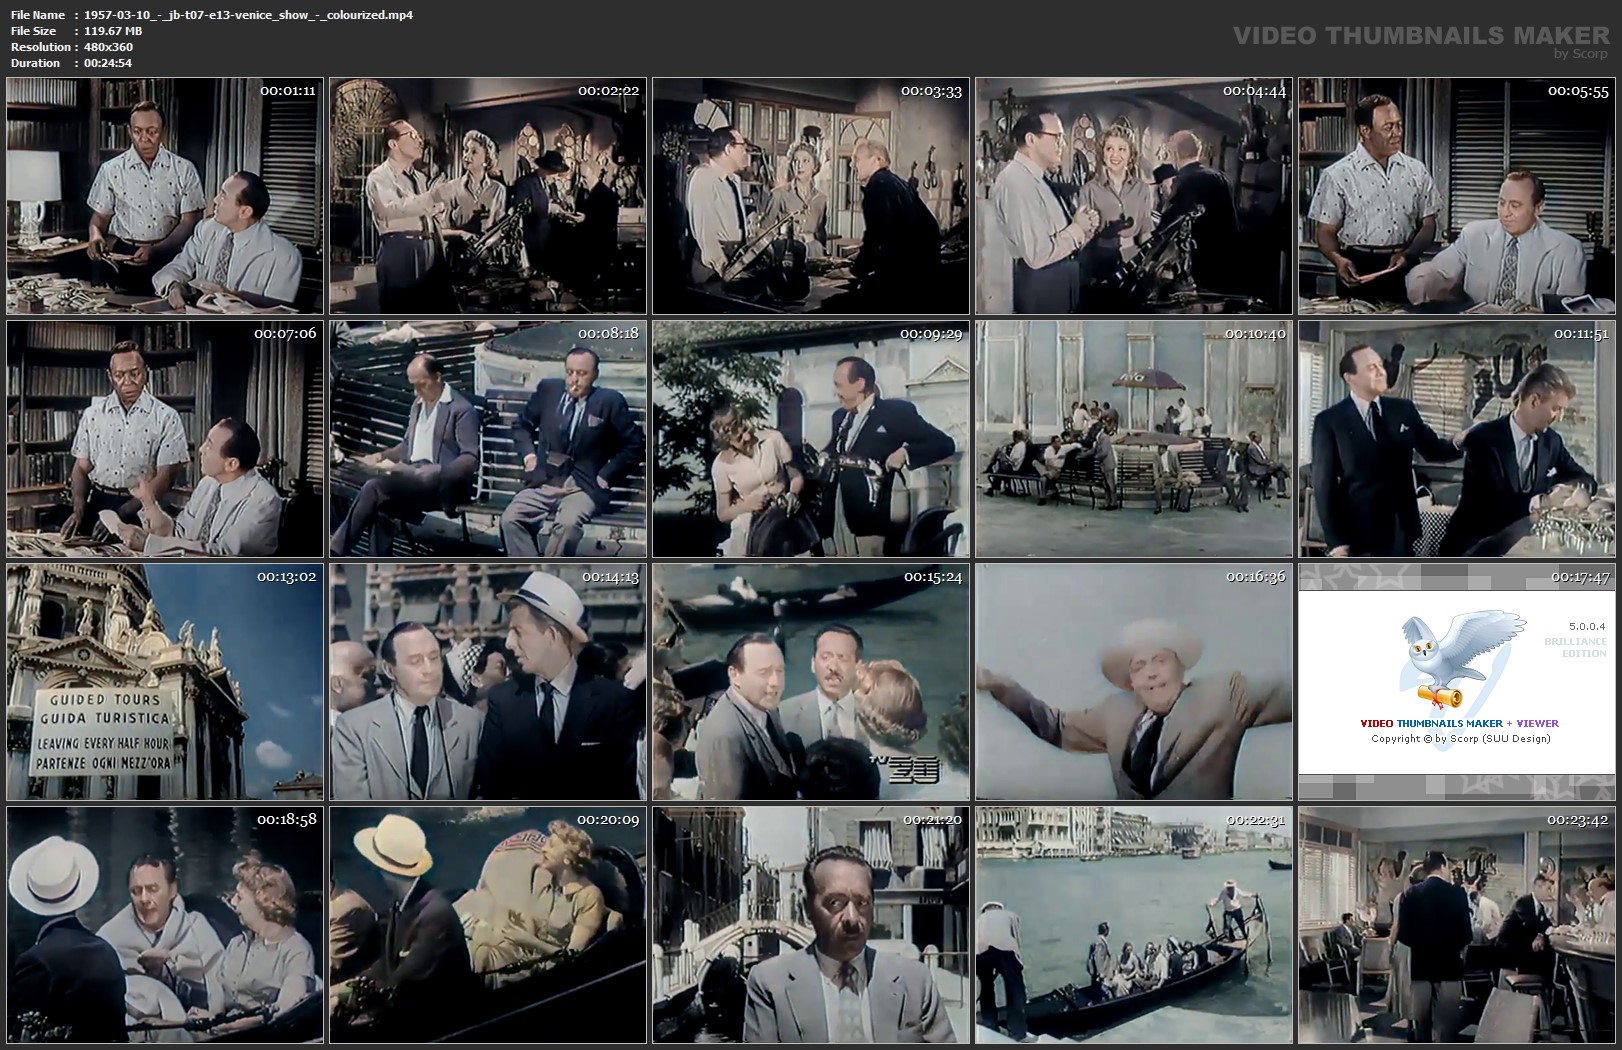Image resolution: width=1622 pixels, height=1050 pixels.
Task: Click the file size value 119.67 MB
Action: pos(114,31)
